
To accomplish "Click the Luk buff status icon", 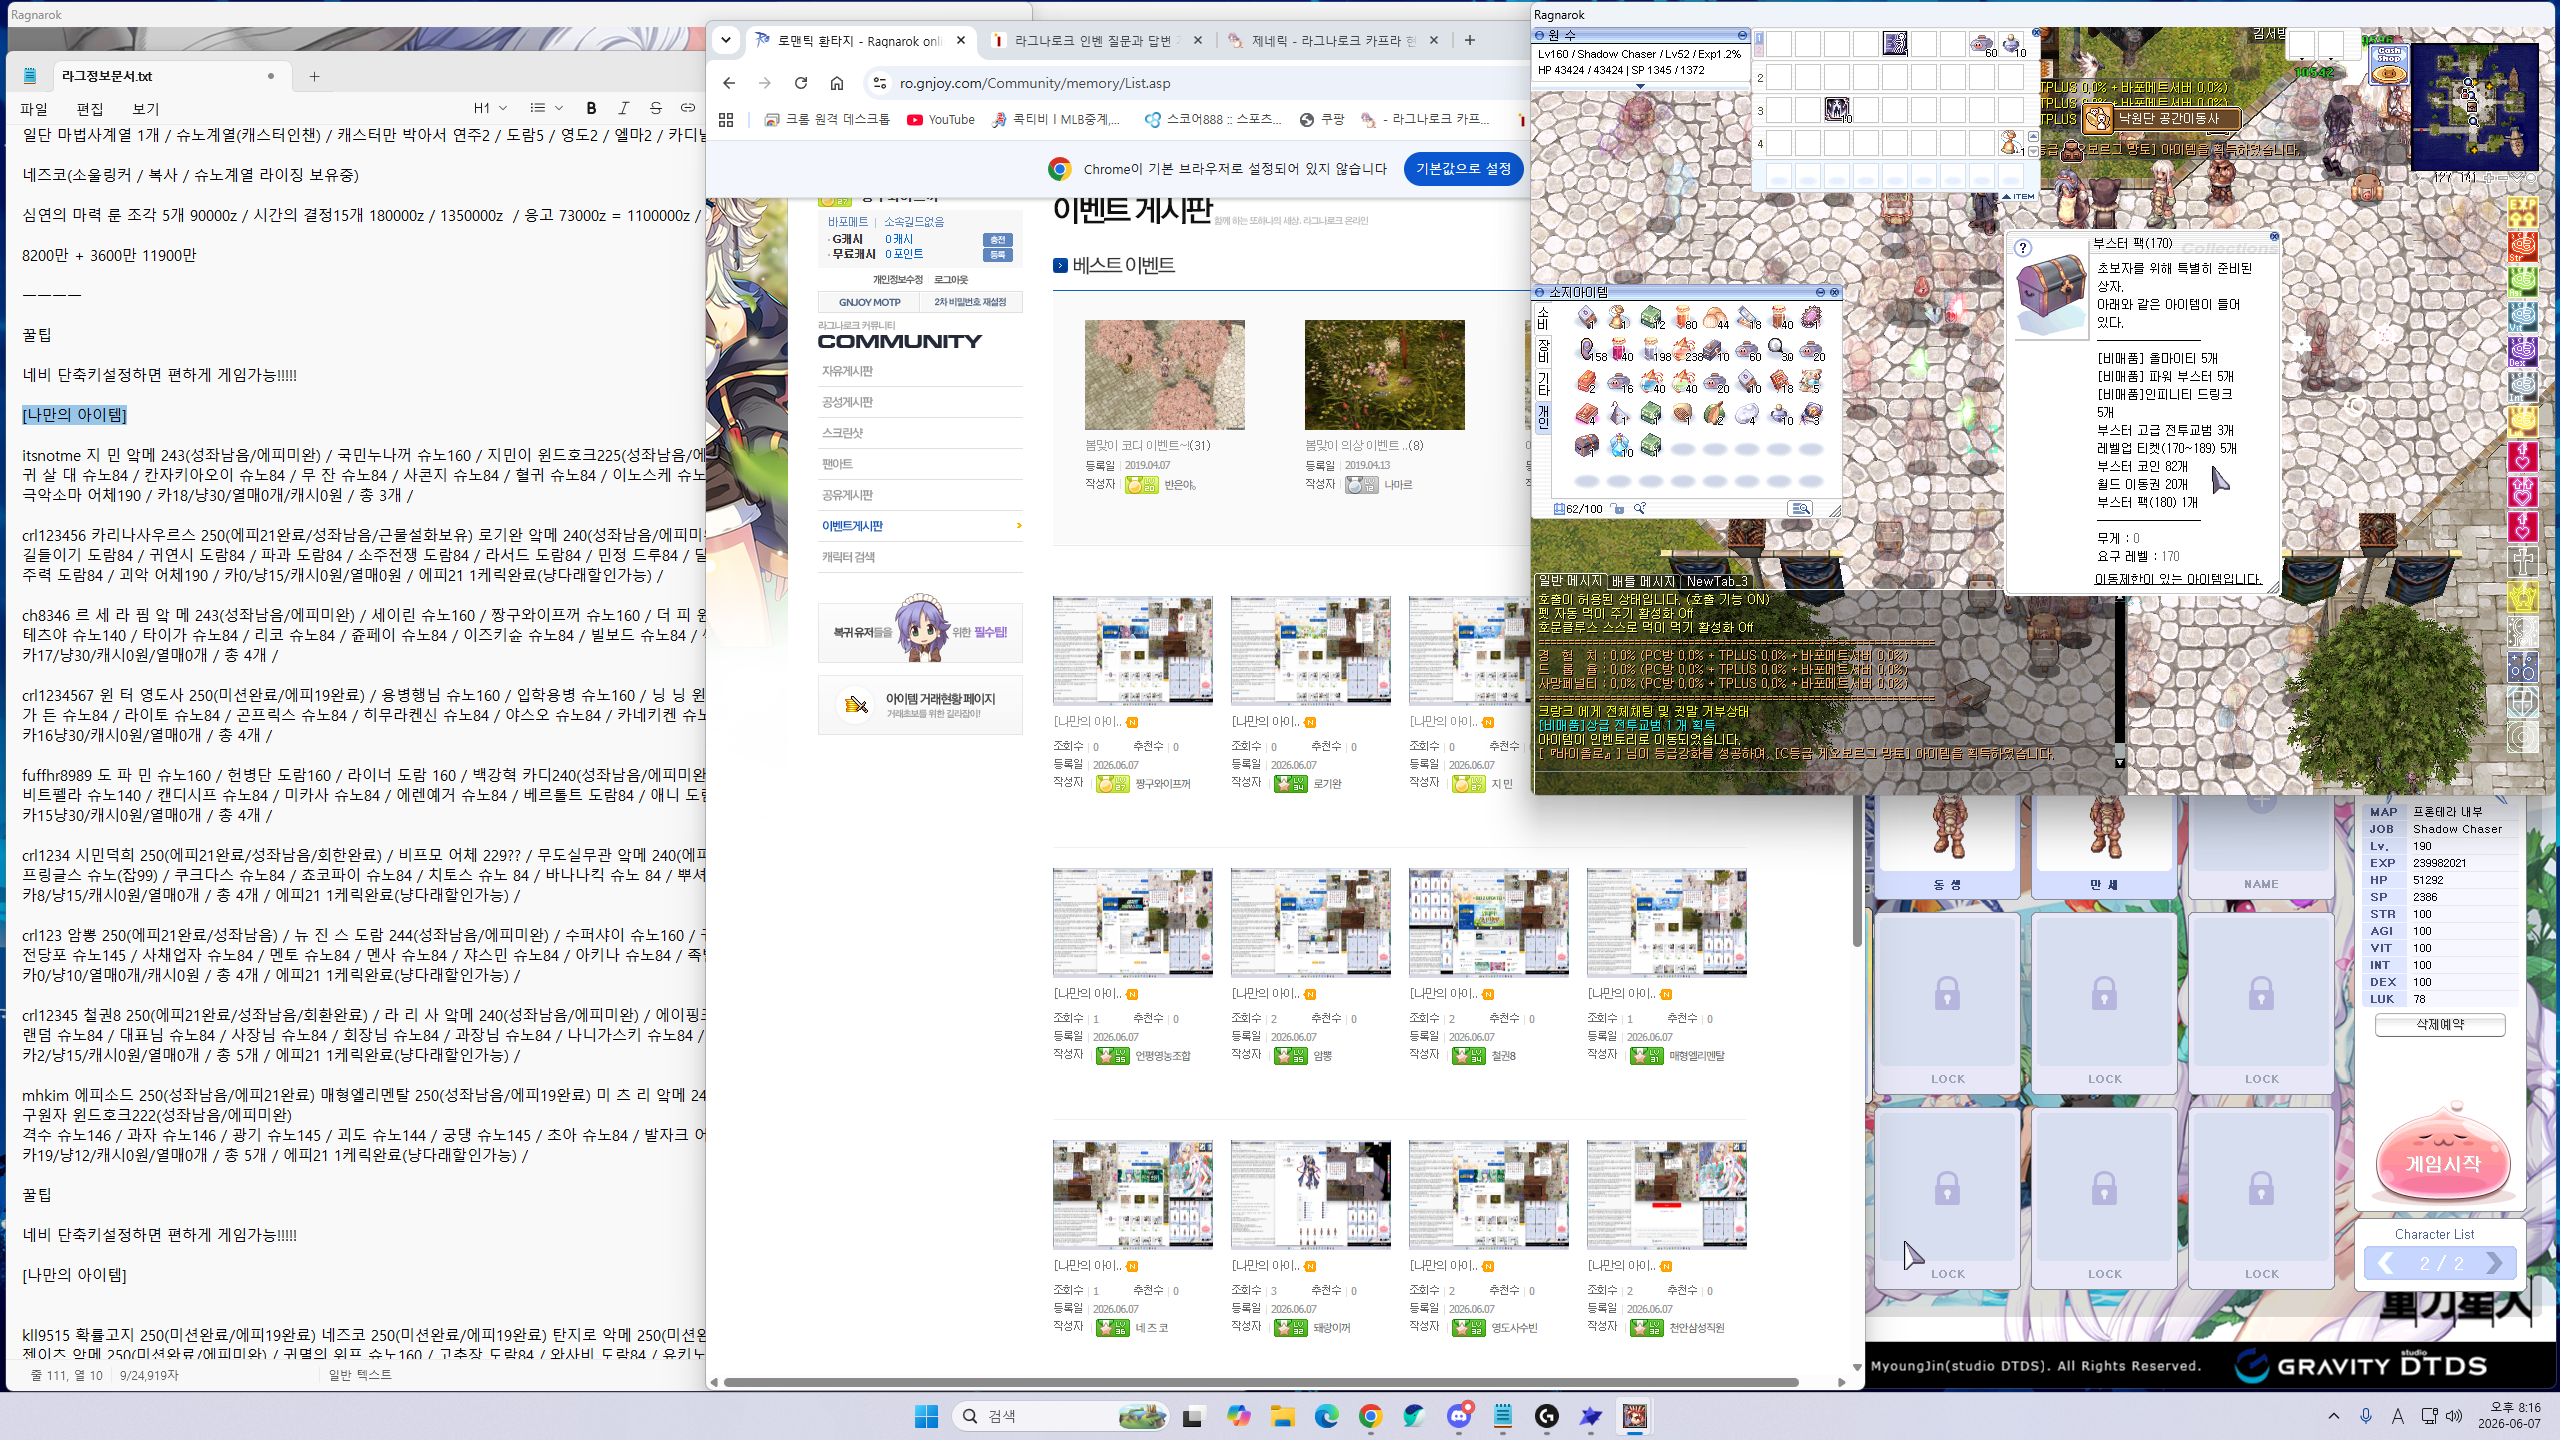I will [2522, 421].
